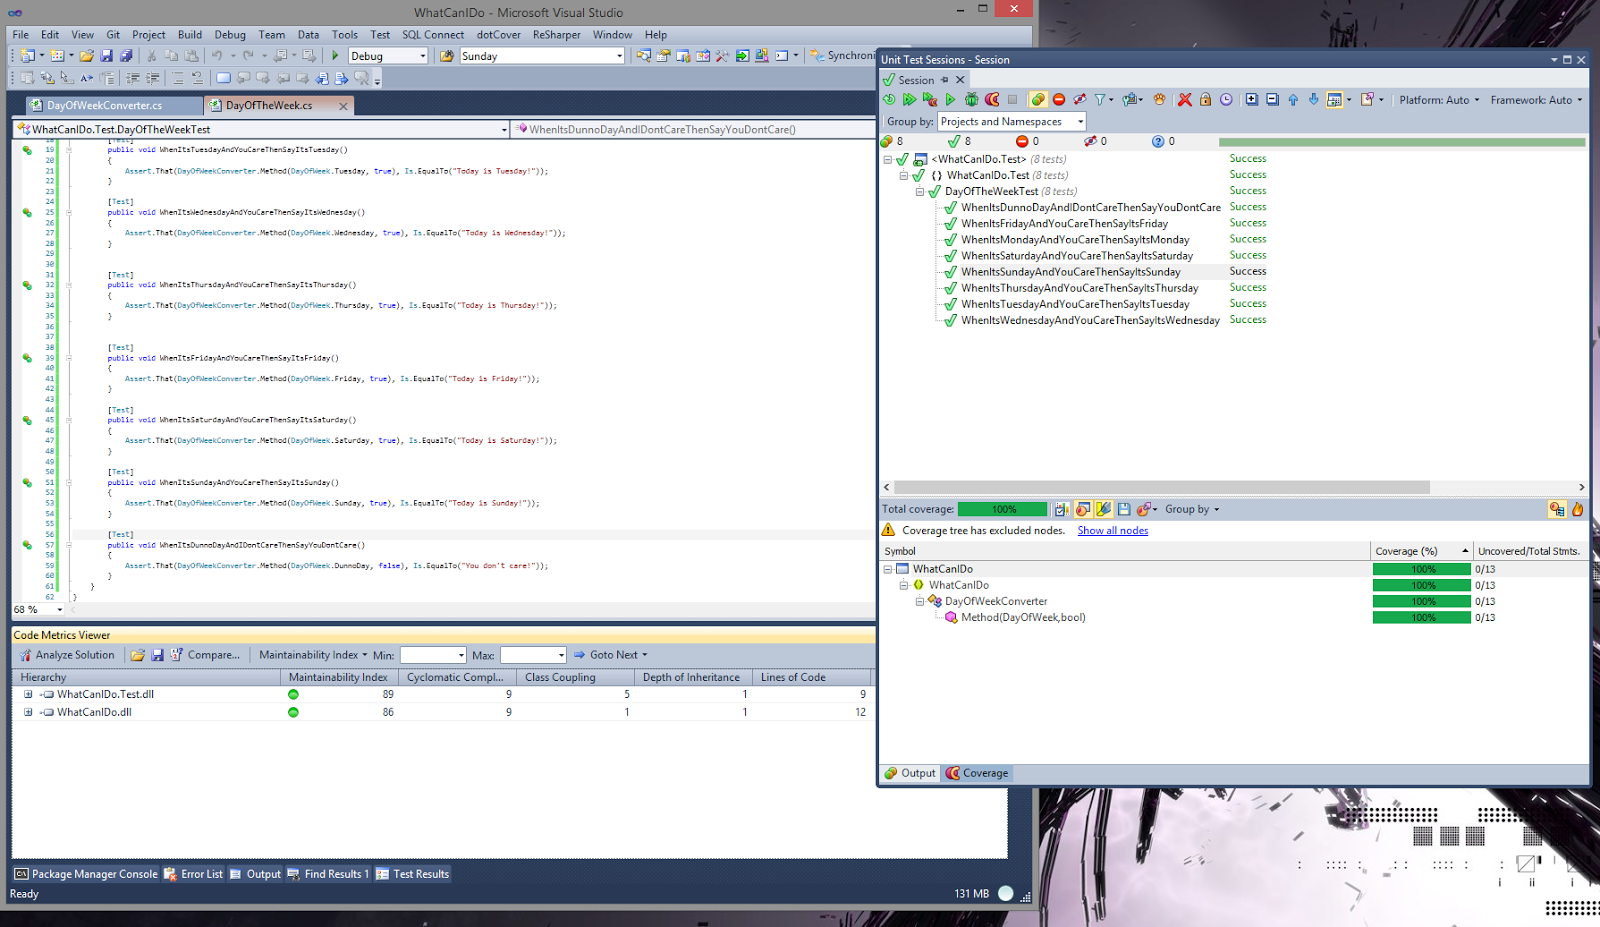Screen dimensions: 1600x927
Task: Lock the test session with padlock icon
Action: (1205, 99)
